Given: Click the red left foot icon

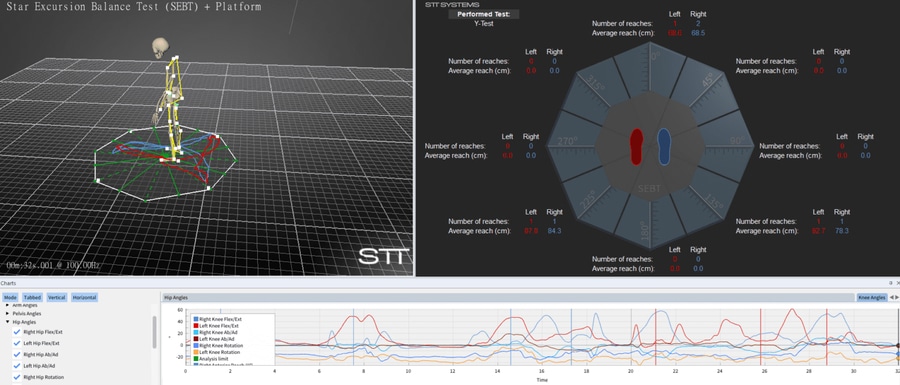Looking at the screenshot, I should coord(637,147).
